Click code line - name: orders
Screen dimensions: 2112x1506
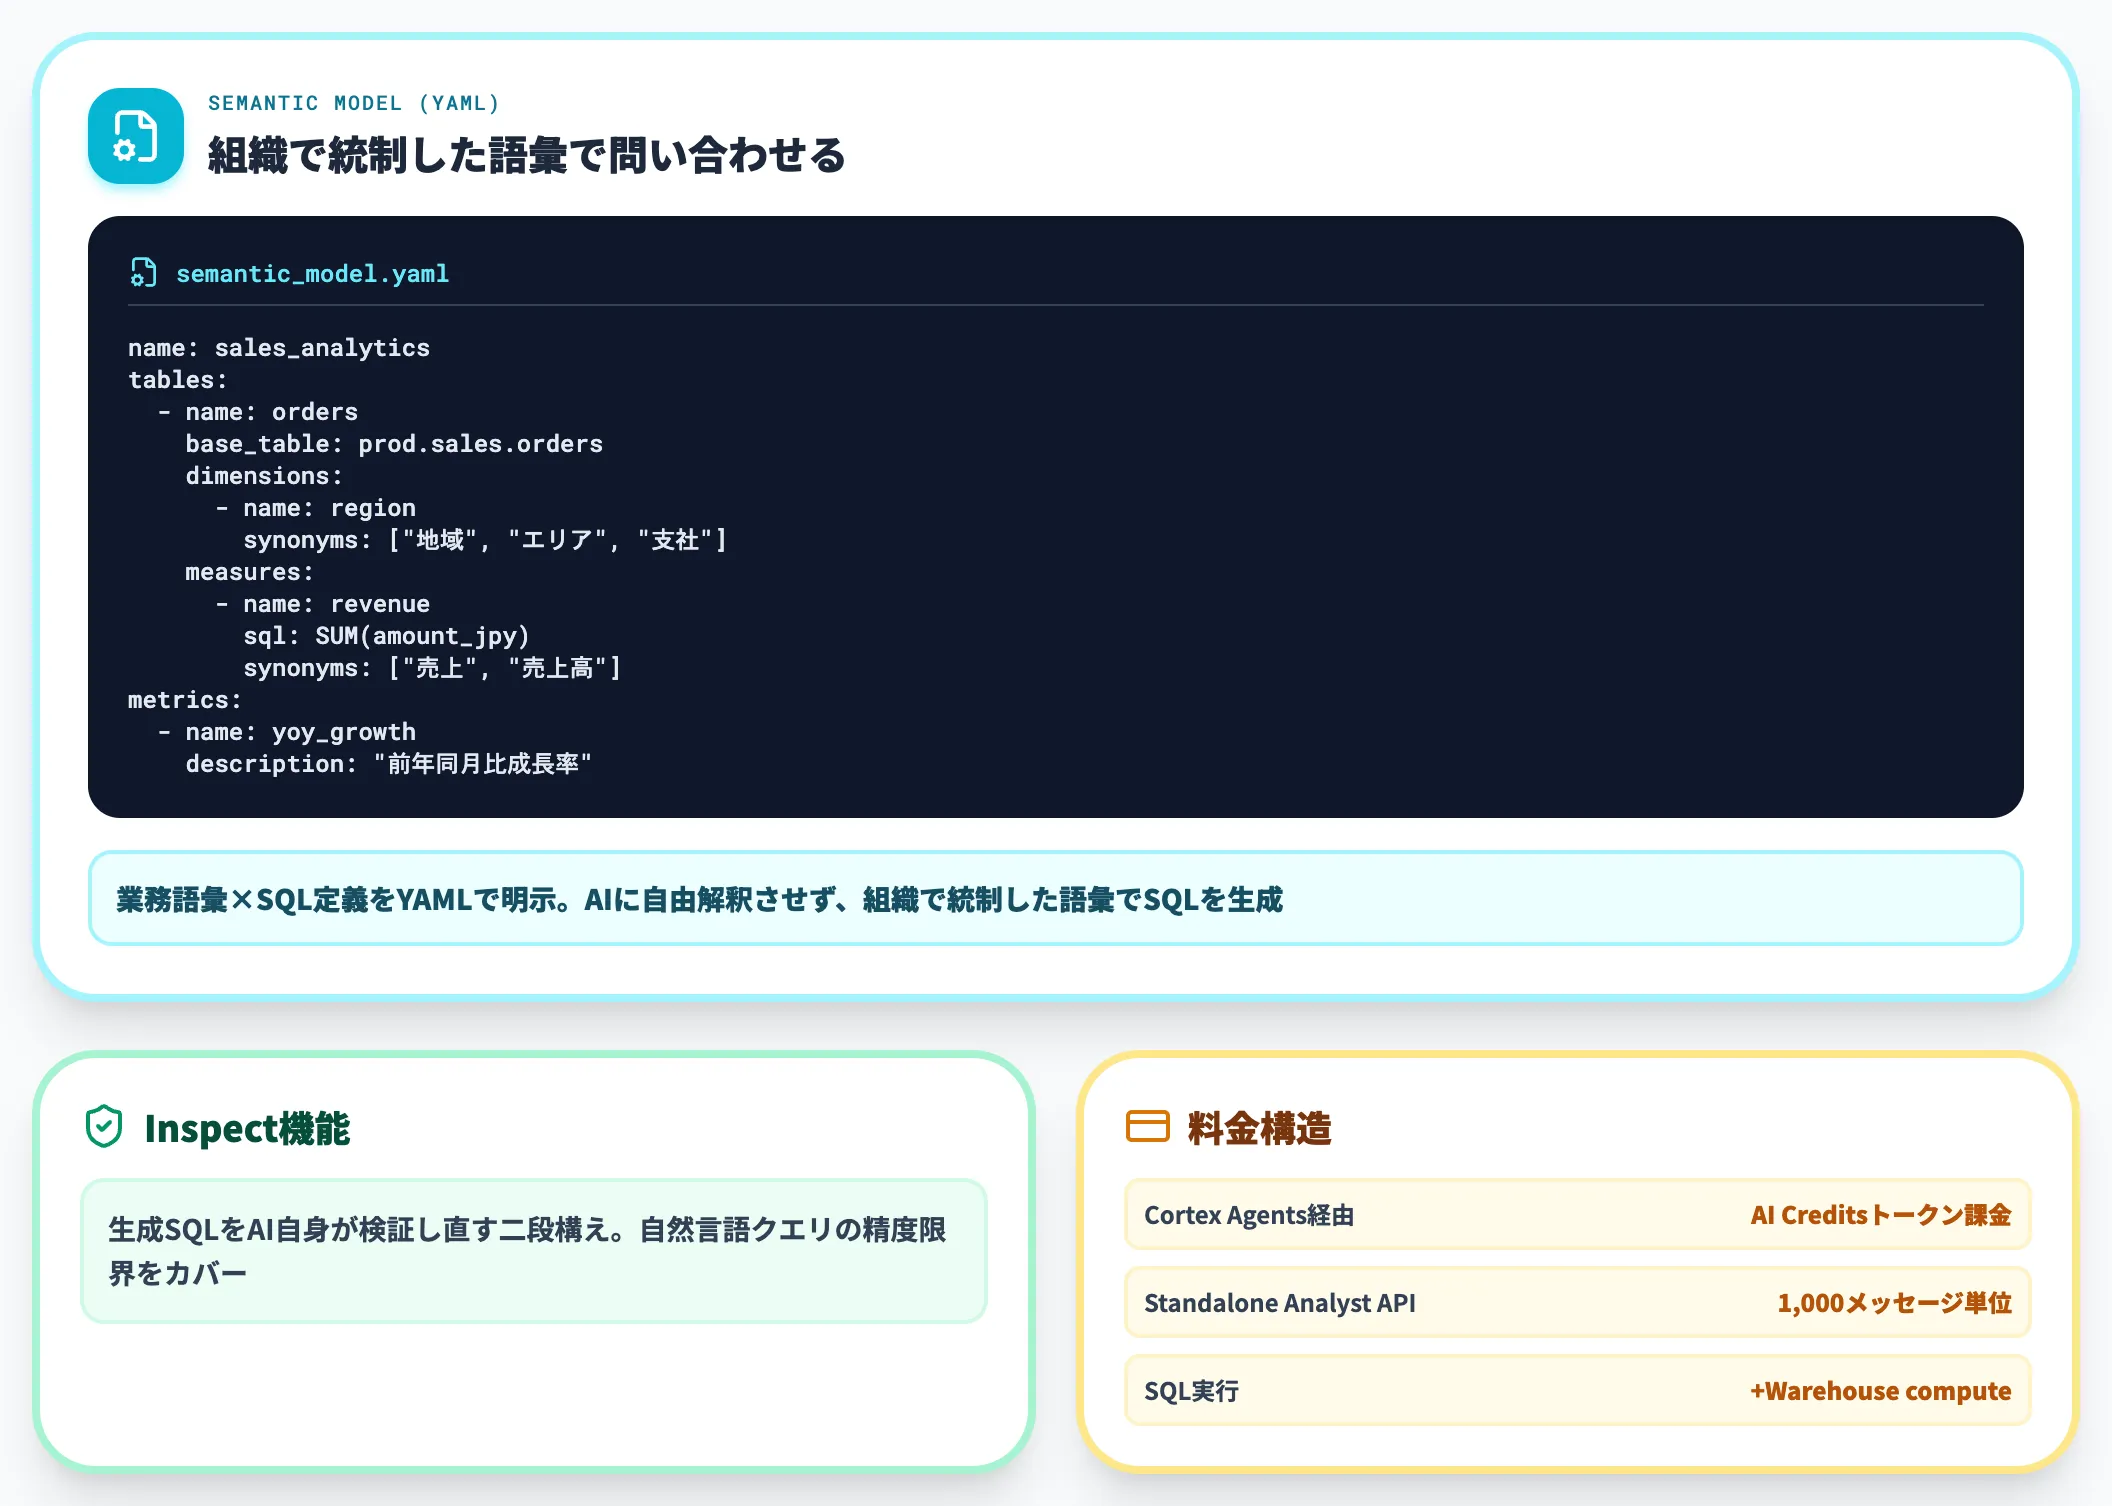click(257, 411)
